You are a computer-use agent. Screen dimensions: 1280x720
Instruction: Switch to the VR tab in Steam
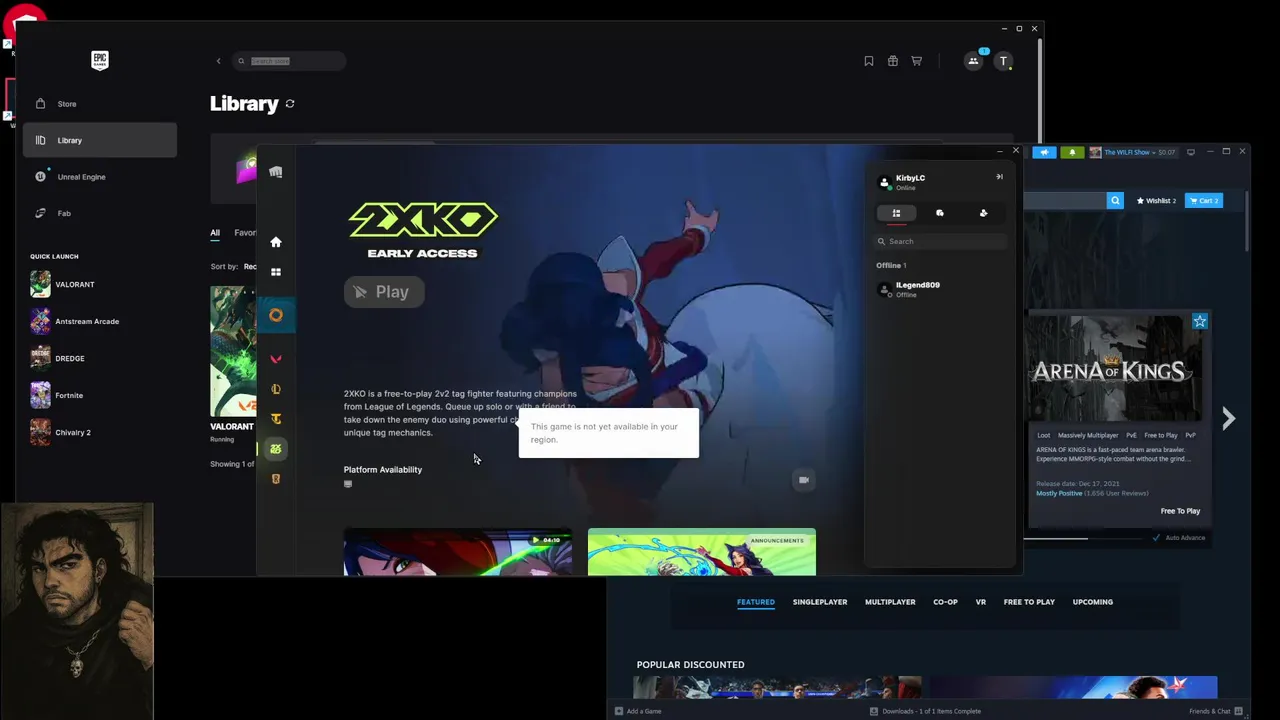(981, 602)
